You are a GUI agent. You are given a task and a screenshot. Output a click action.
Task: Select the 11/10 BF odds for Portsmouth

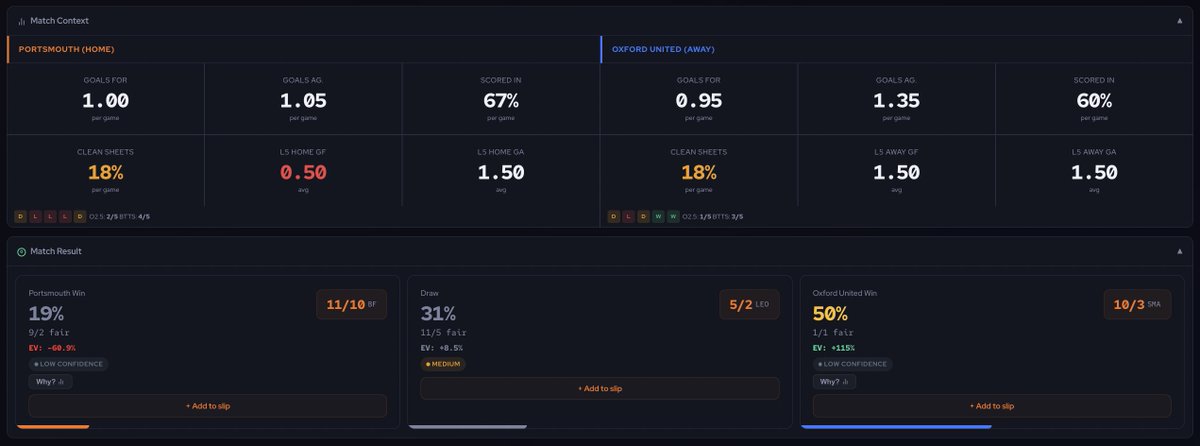tap(351, 304)
